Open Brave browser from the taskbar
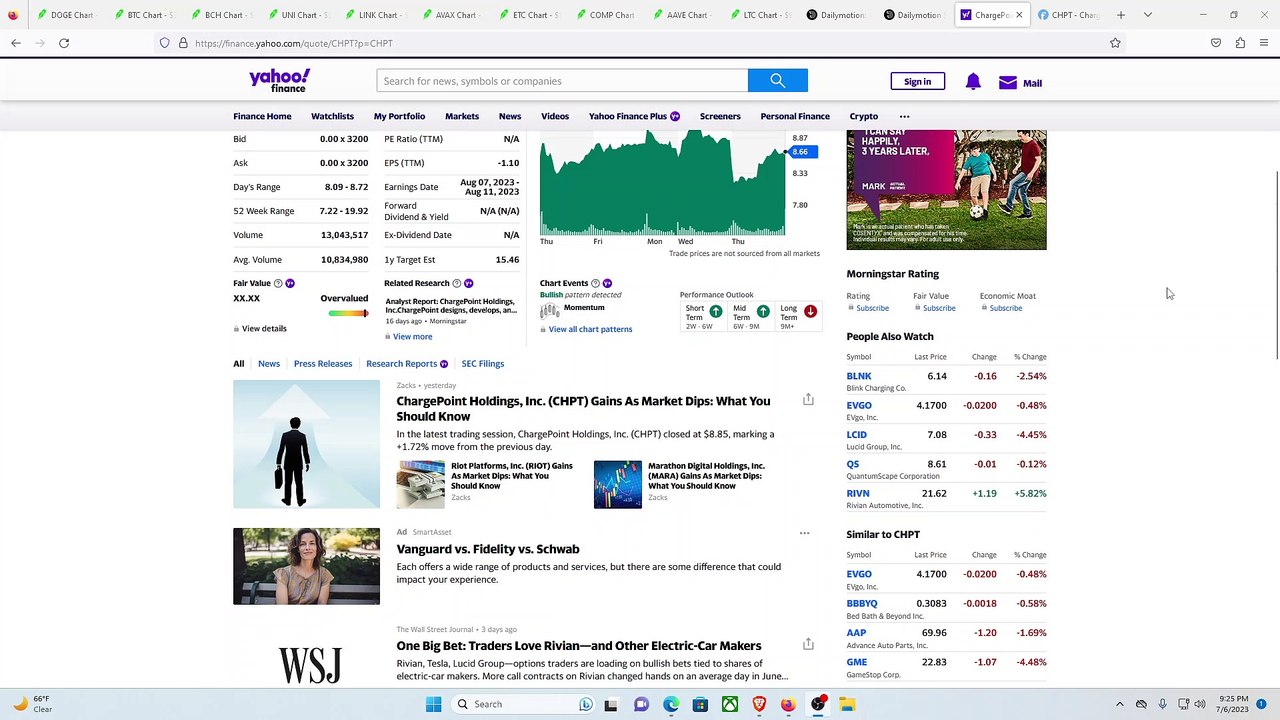Image resolution: width=1280 pixels, height=720 pixels. tap(759, 704)
